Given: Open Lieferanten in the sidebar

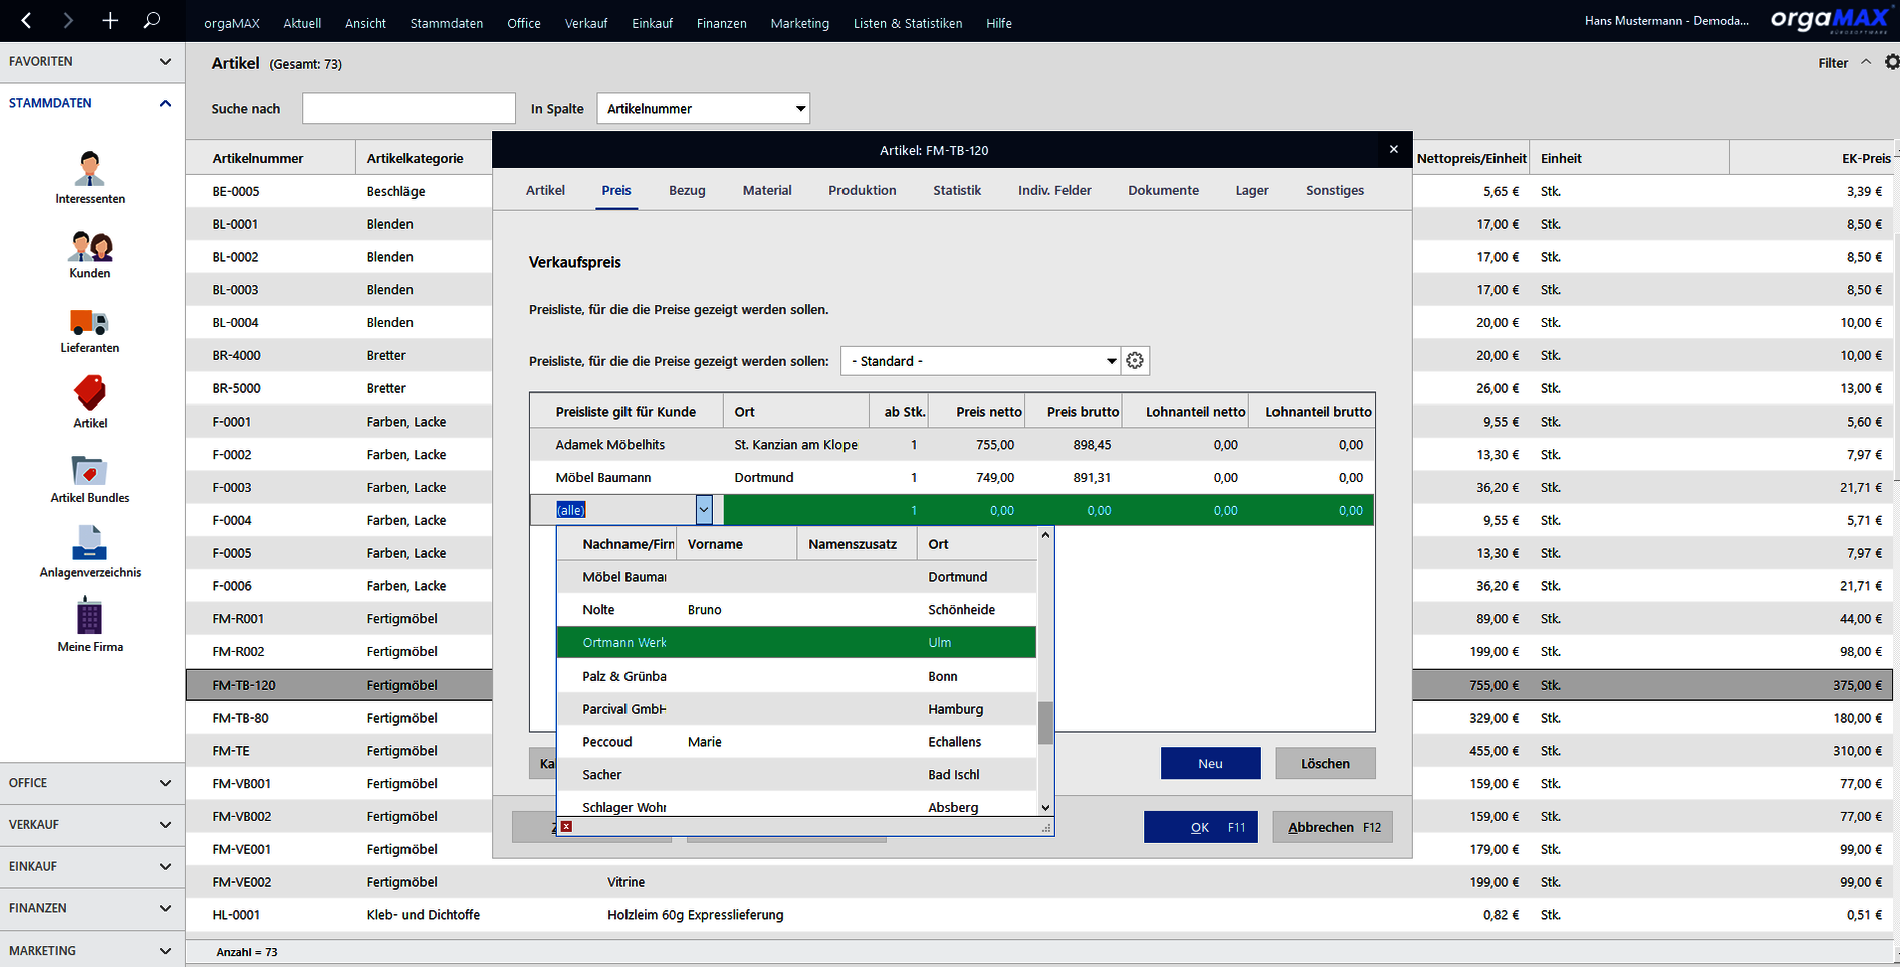Looking at the screenshot, I should point(90,330).
